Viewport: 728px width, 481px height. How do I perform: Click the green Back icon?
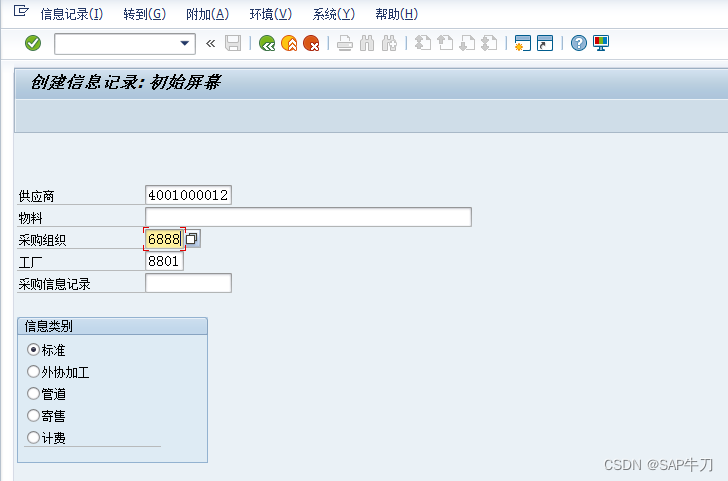267,43
